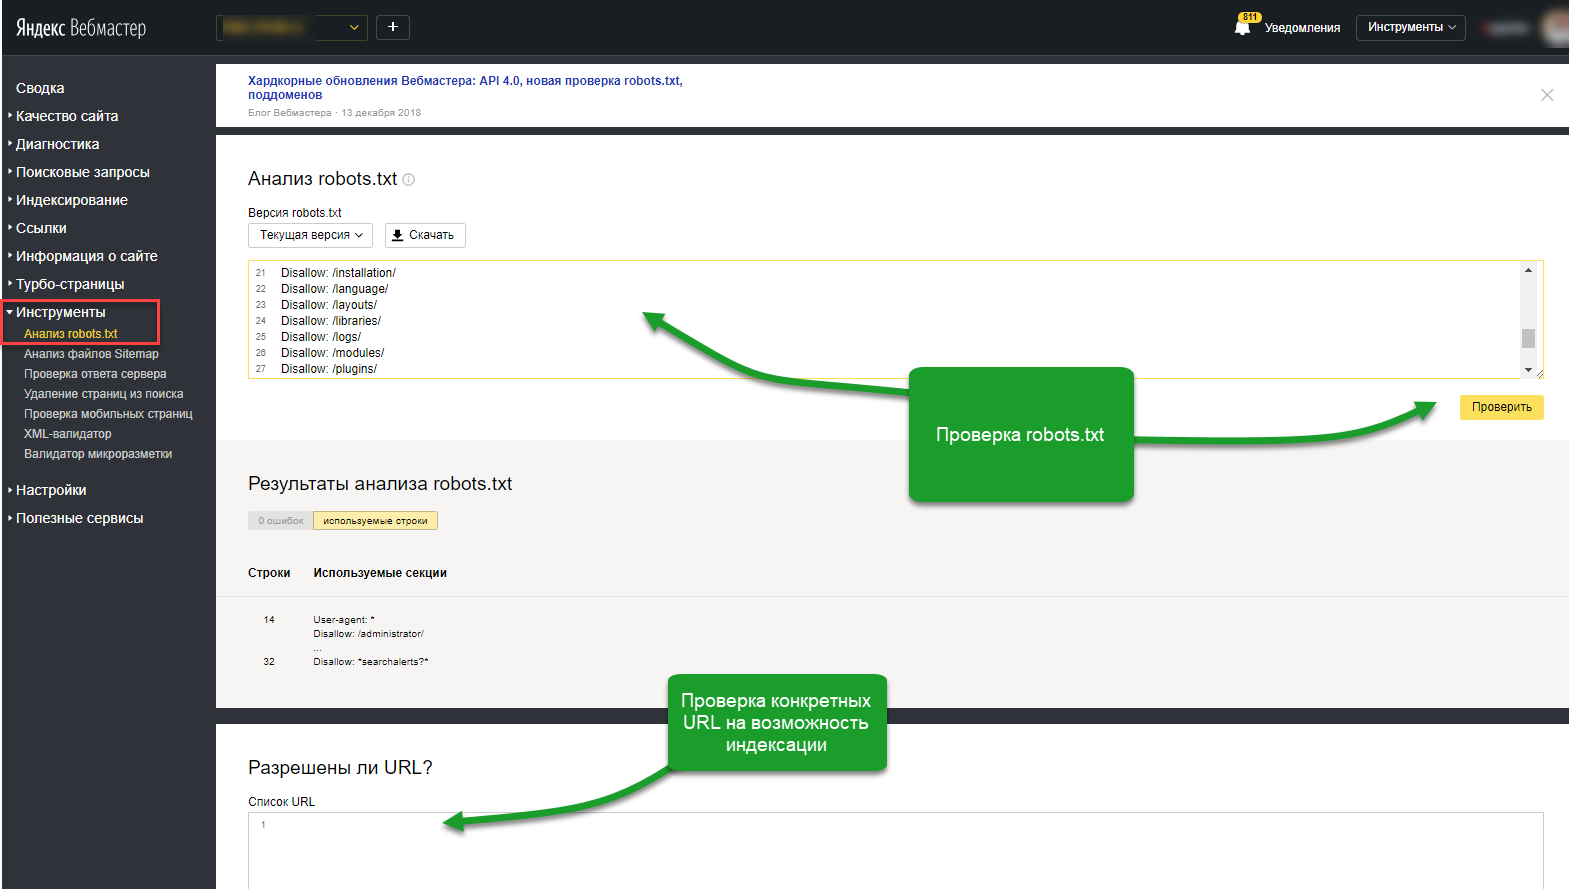Open XML-валидатор tool
Viewport: 1569px width, 889px height.
coord(68,434)
